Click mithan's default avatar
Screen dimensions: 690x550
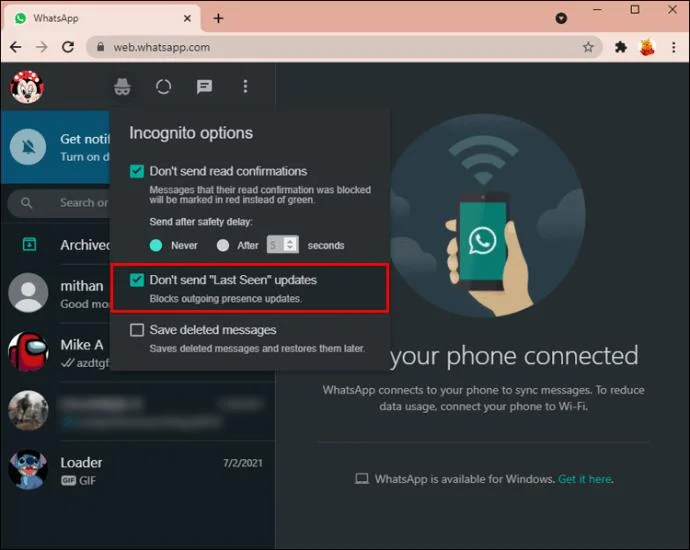[x=28, y=292]
